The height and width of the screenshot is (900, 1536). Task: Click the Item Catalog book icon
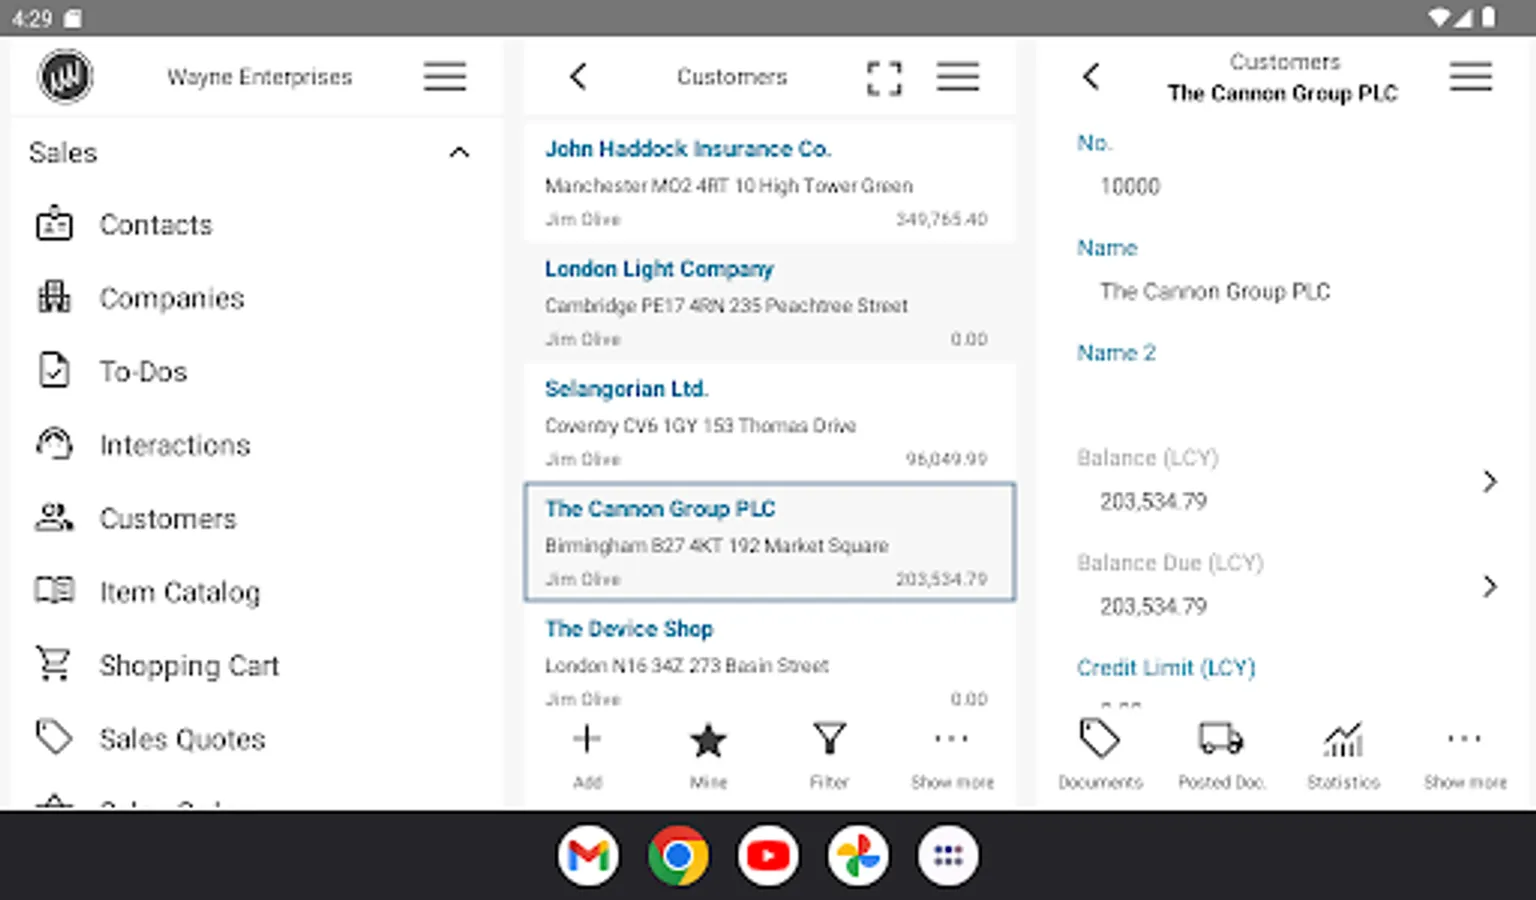(x=54, y=590)
